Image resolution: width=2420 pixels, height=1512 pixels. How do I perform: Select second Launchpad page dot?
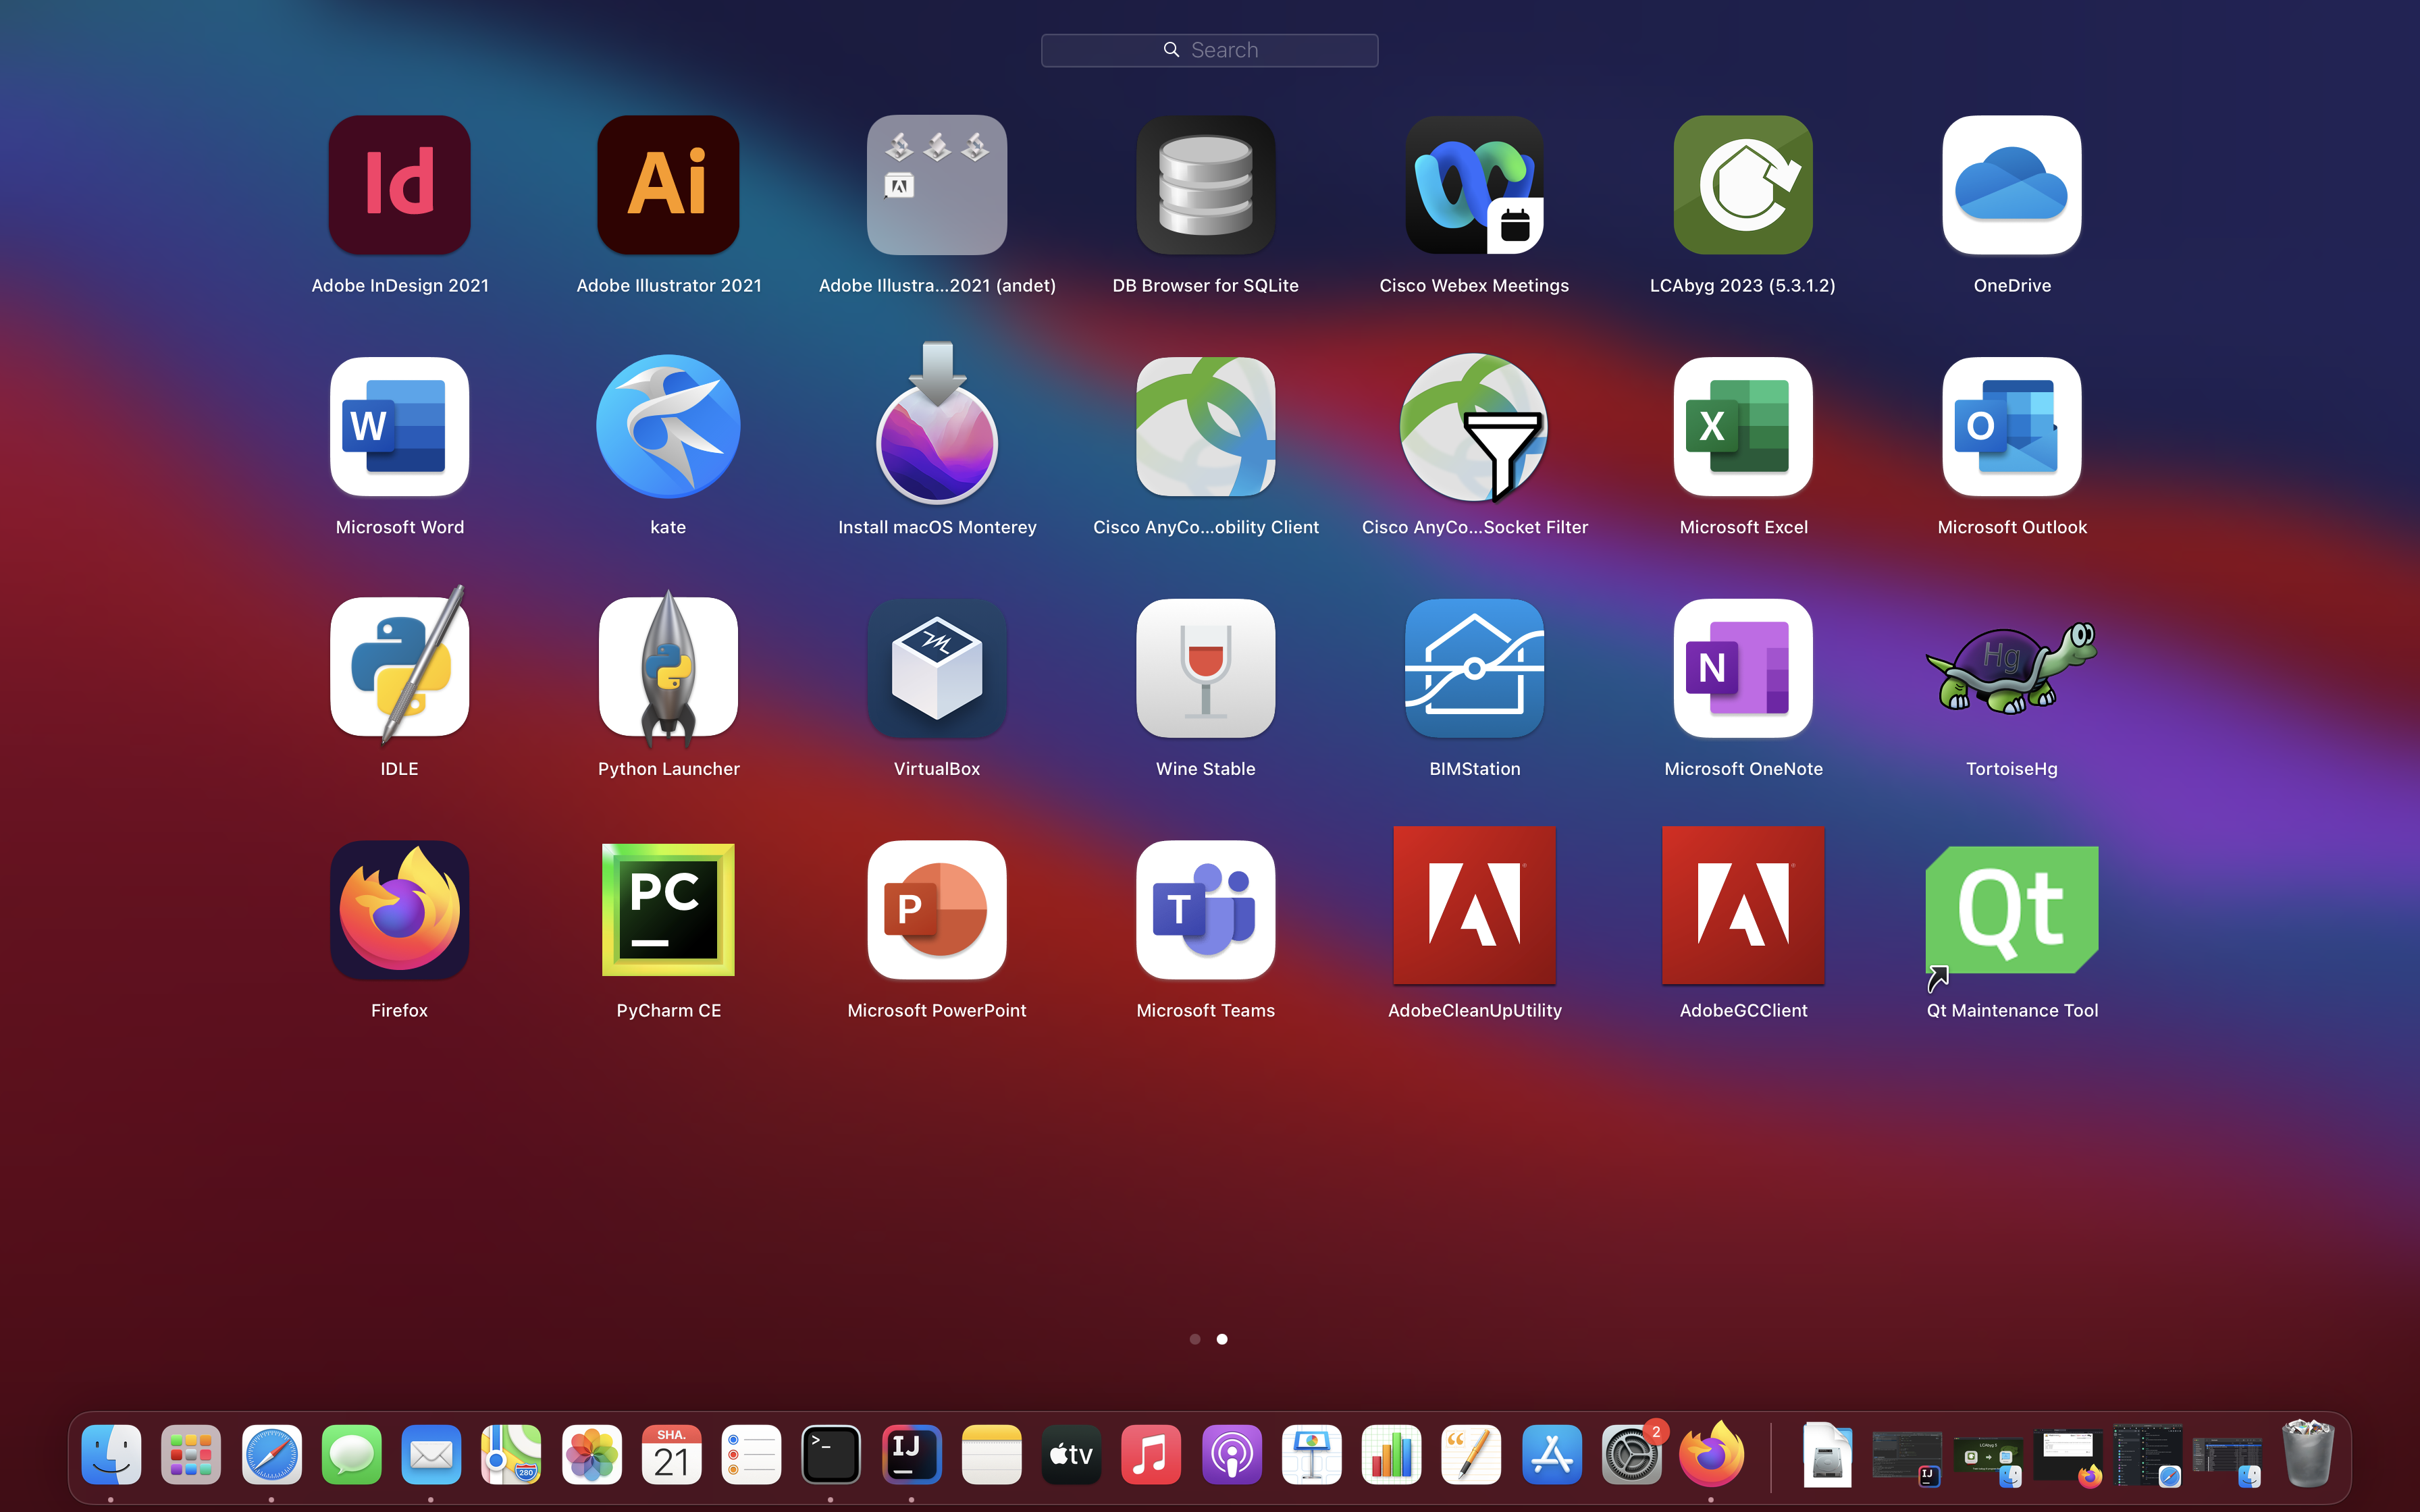[1222, 1339]
